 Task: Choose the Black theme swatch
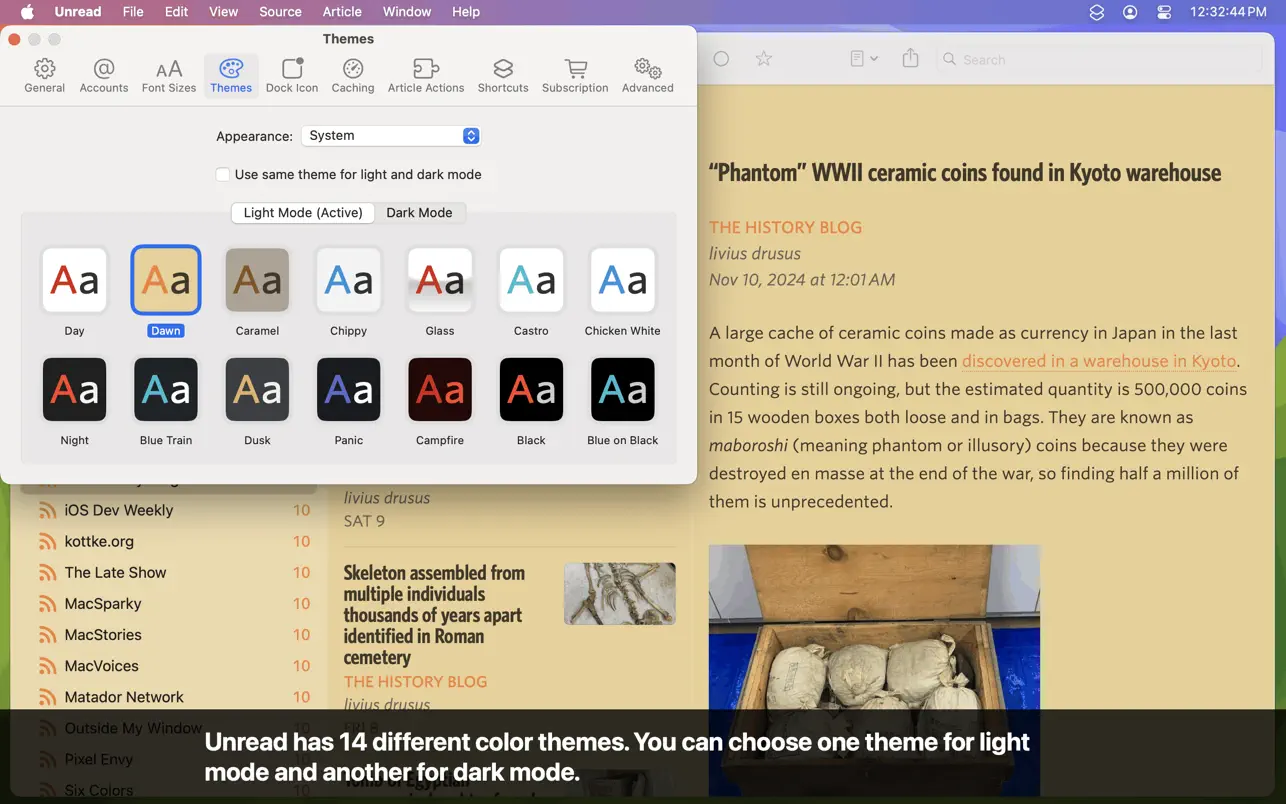coord(531,390)
